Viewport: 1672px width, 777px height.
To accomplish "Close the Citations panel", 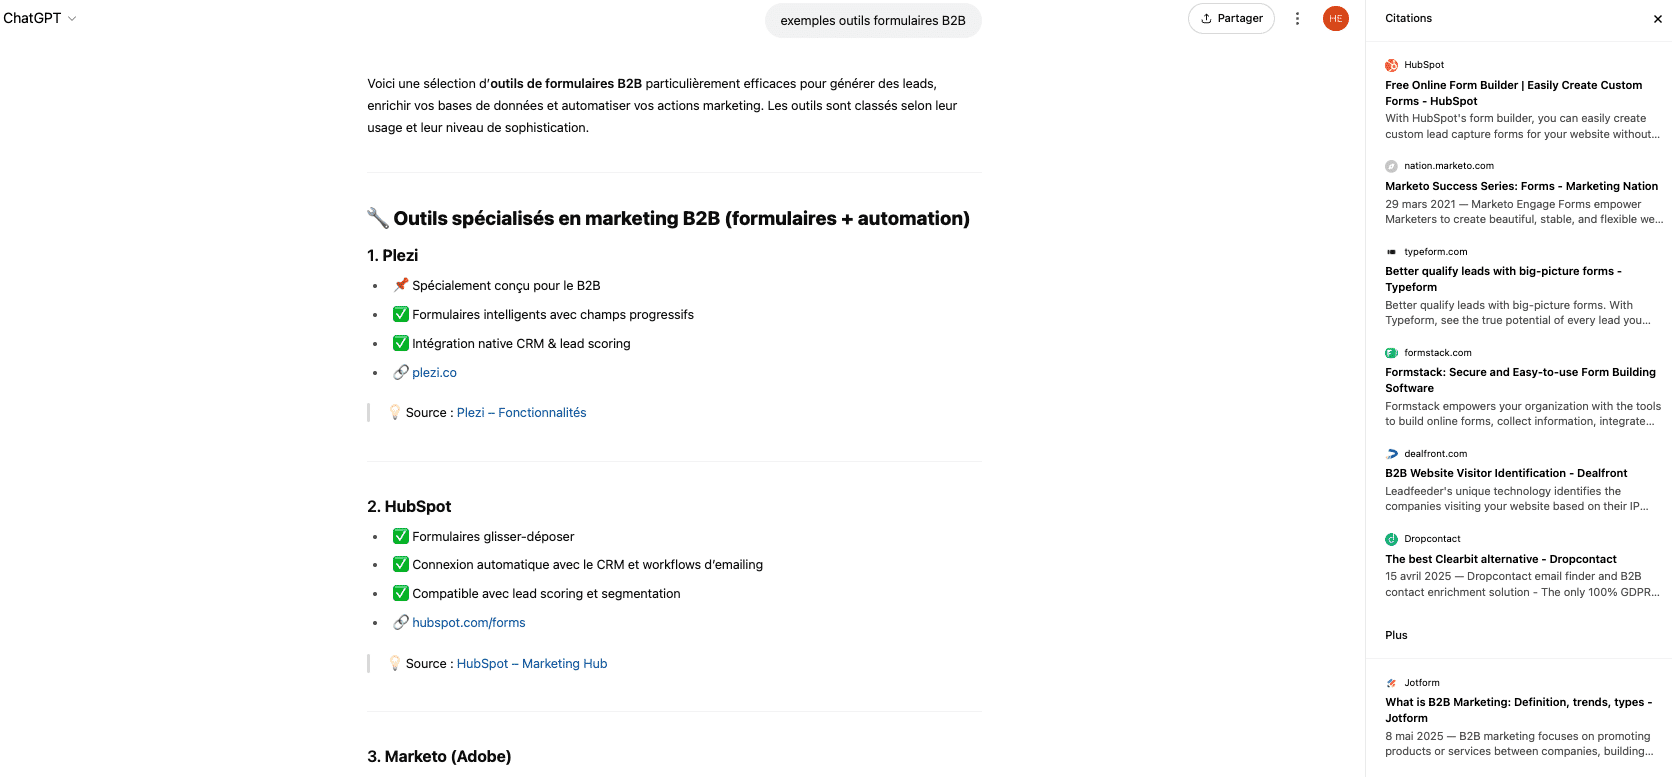I will click(x=1657, y=18).
